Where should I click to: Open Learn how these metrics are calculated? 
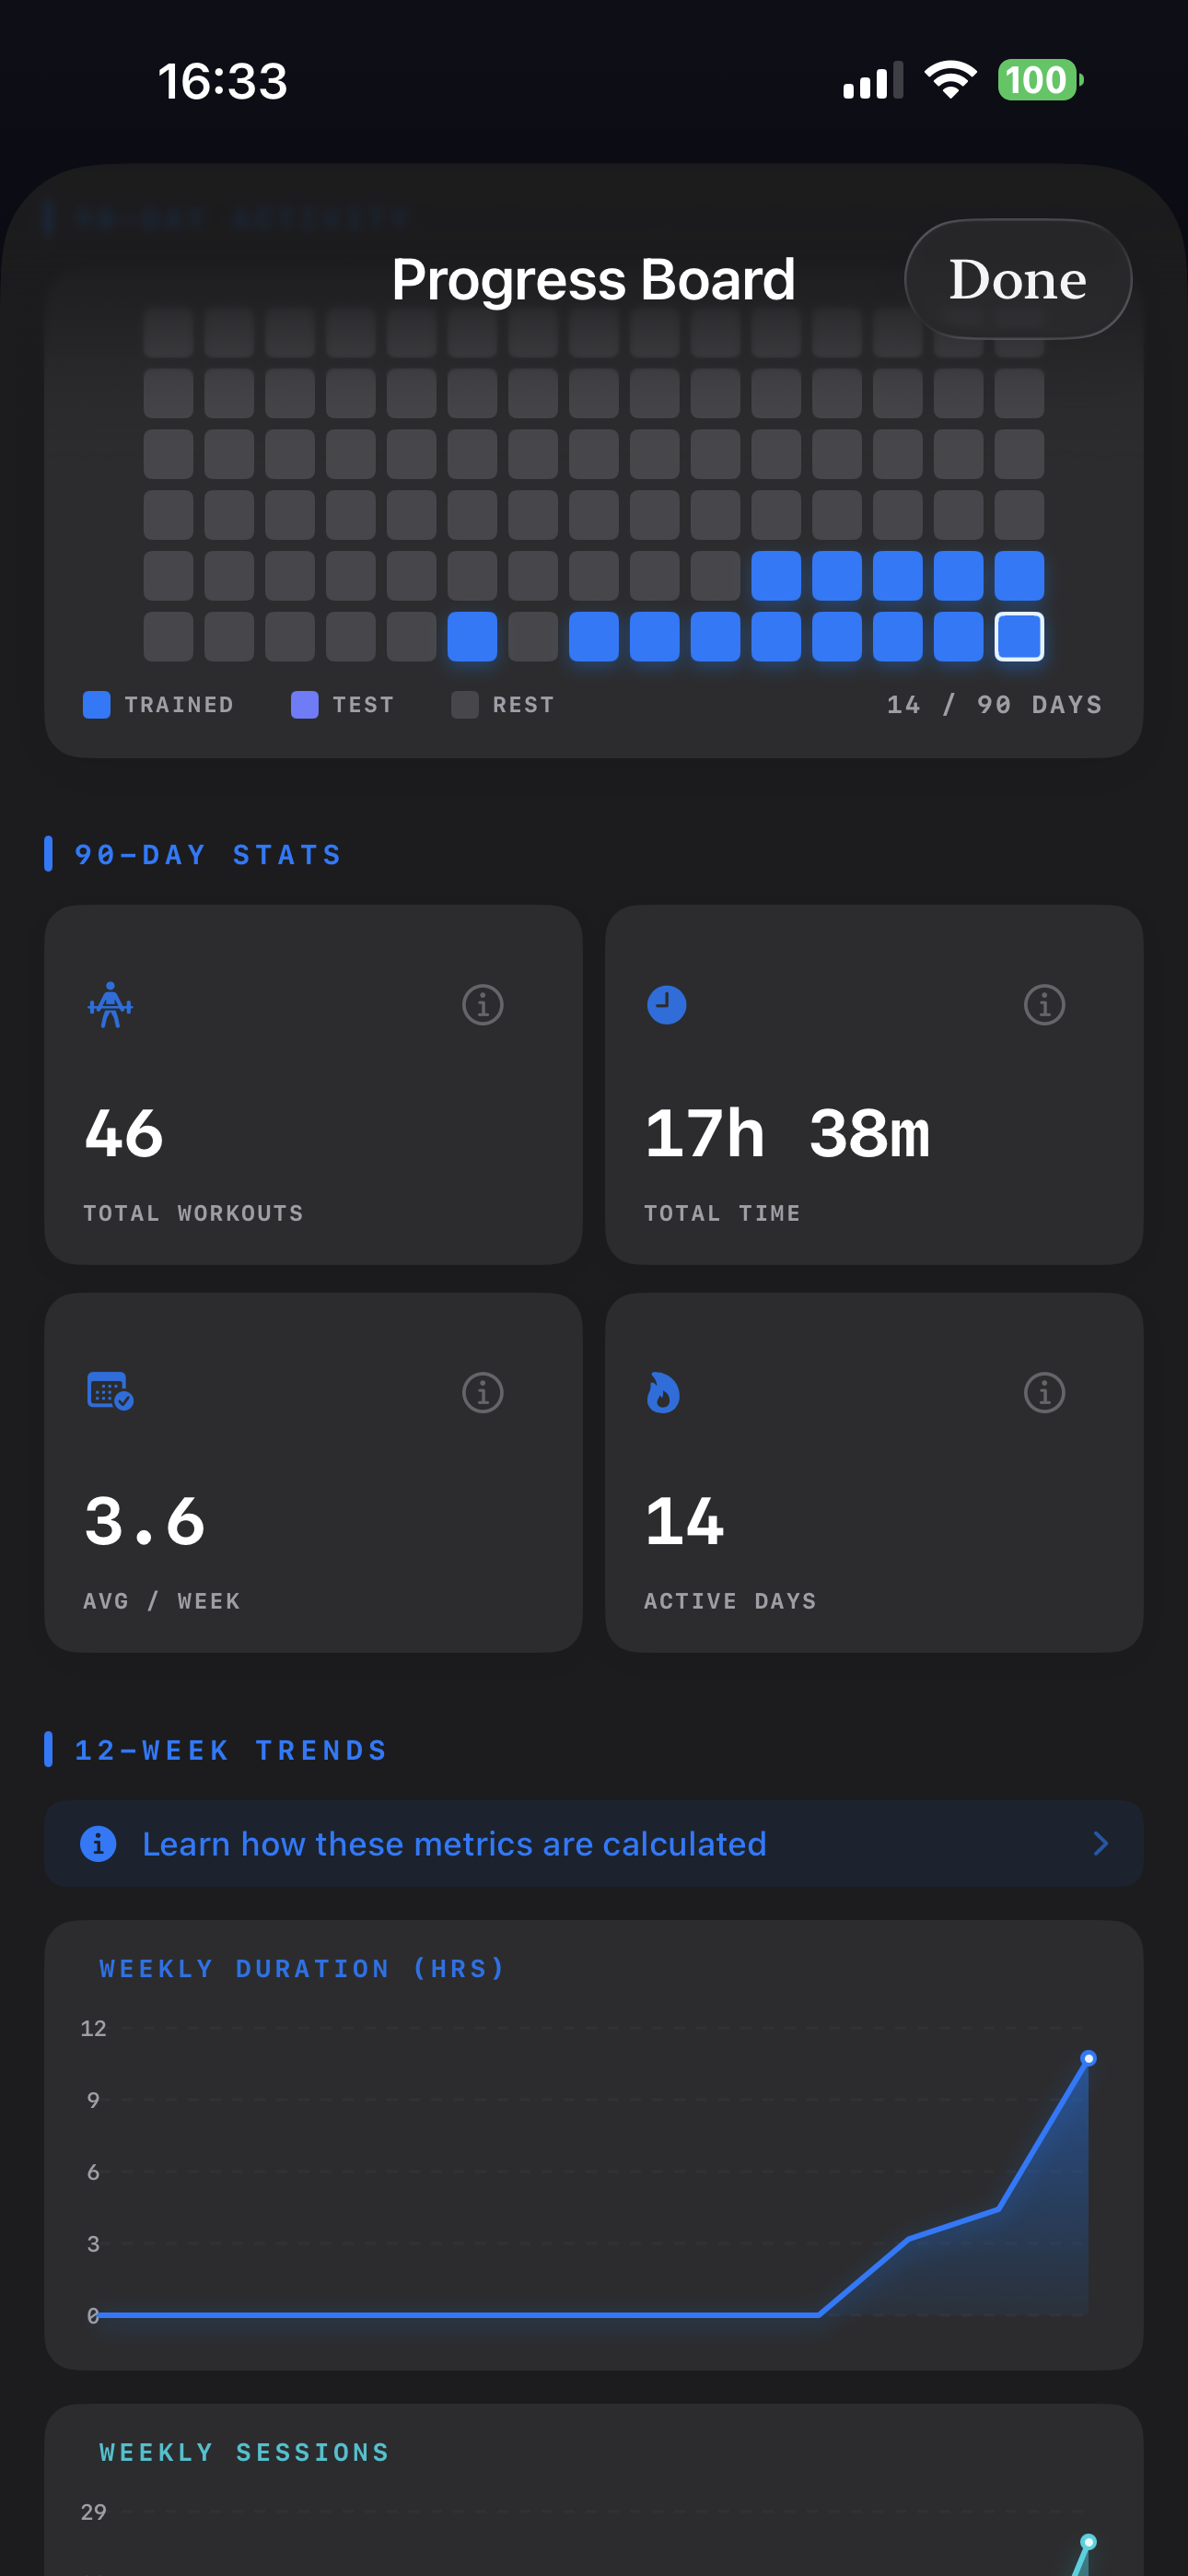tap(454, 1843)
